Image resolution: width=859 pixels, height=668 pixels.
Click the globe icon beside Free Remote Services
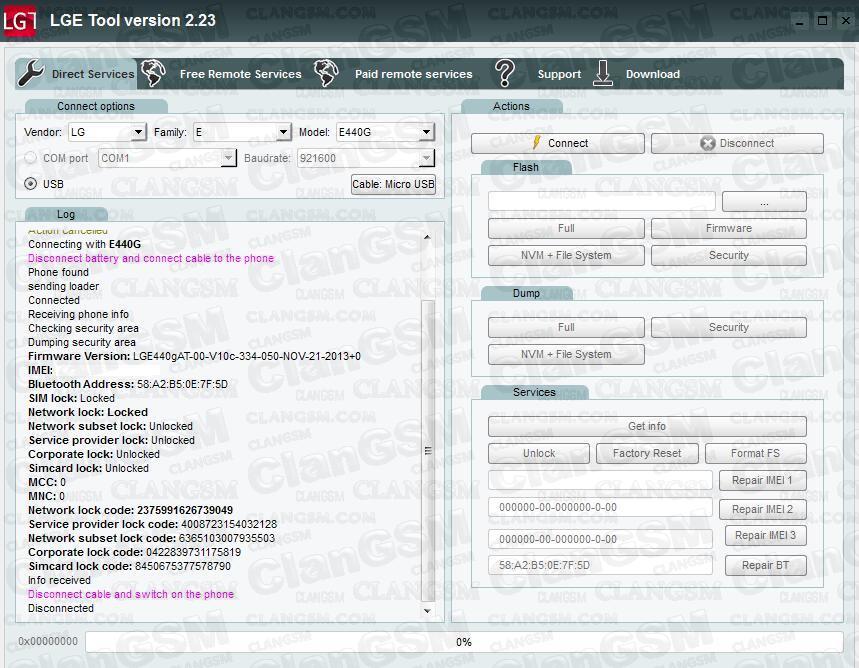point(153,73)
